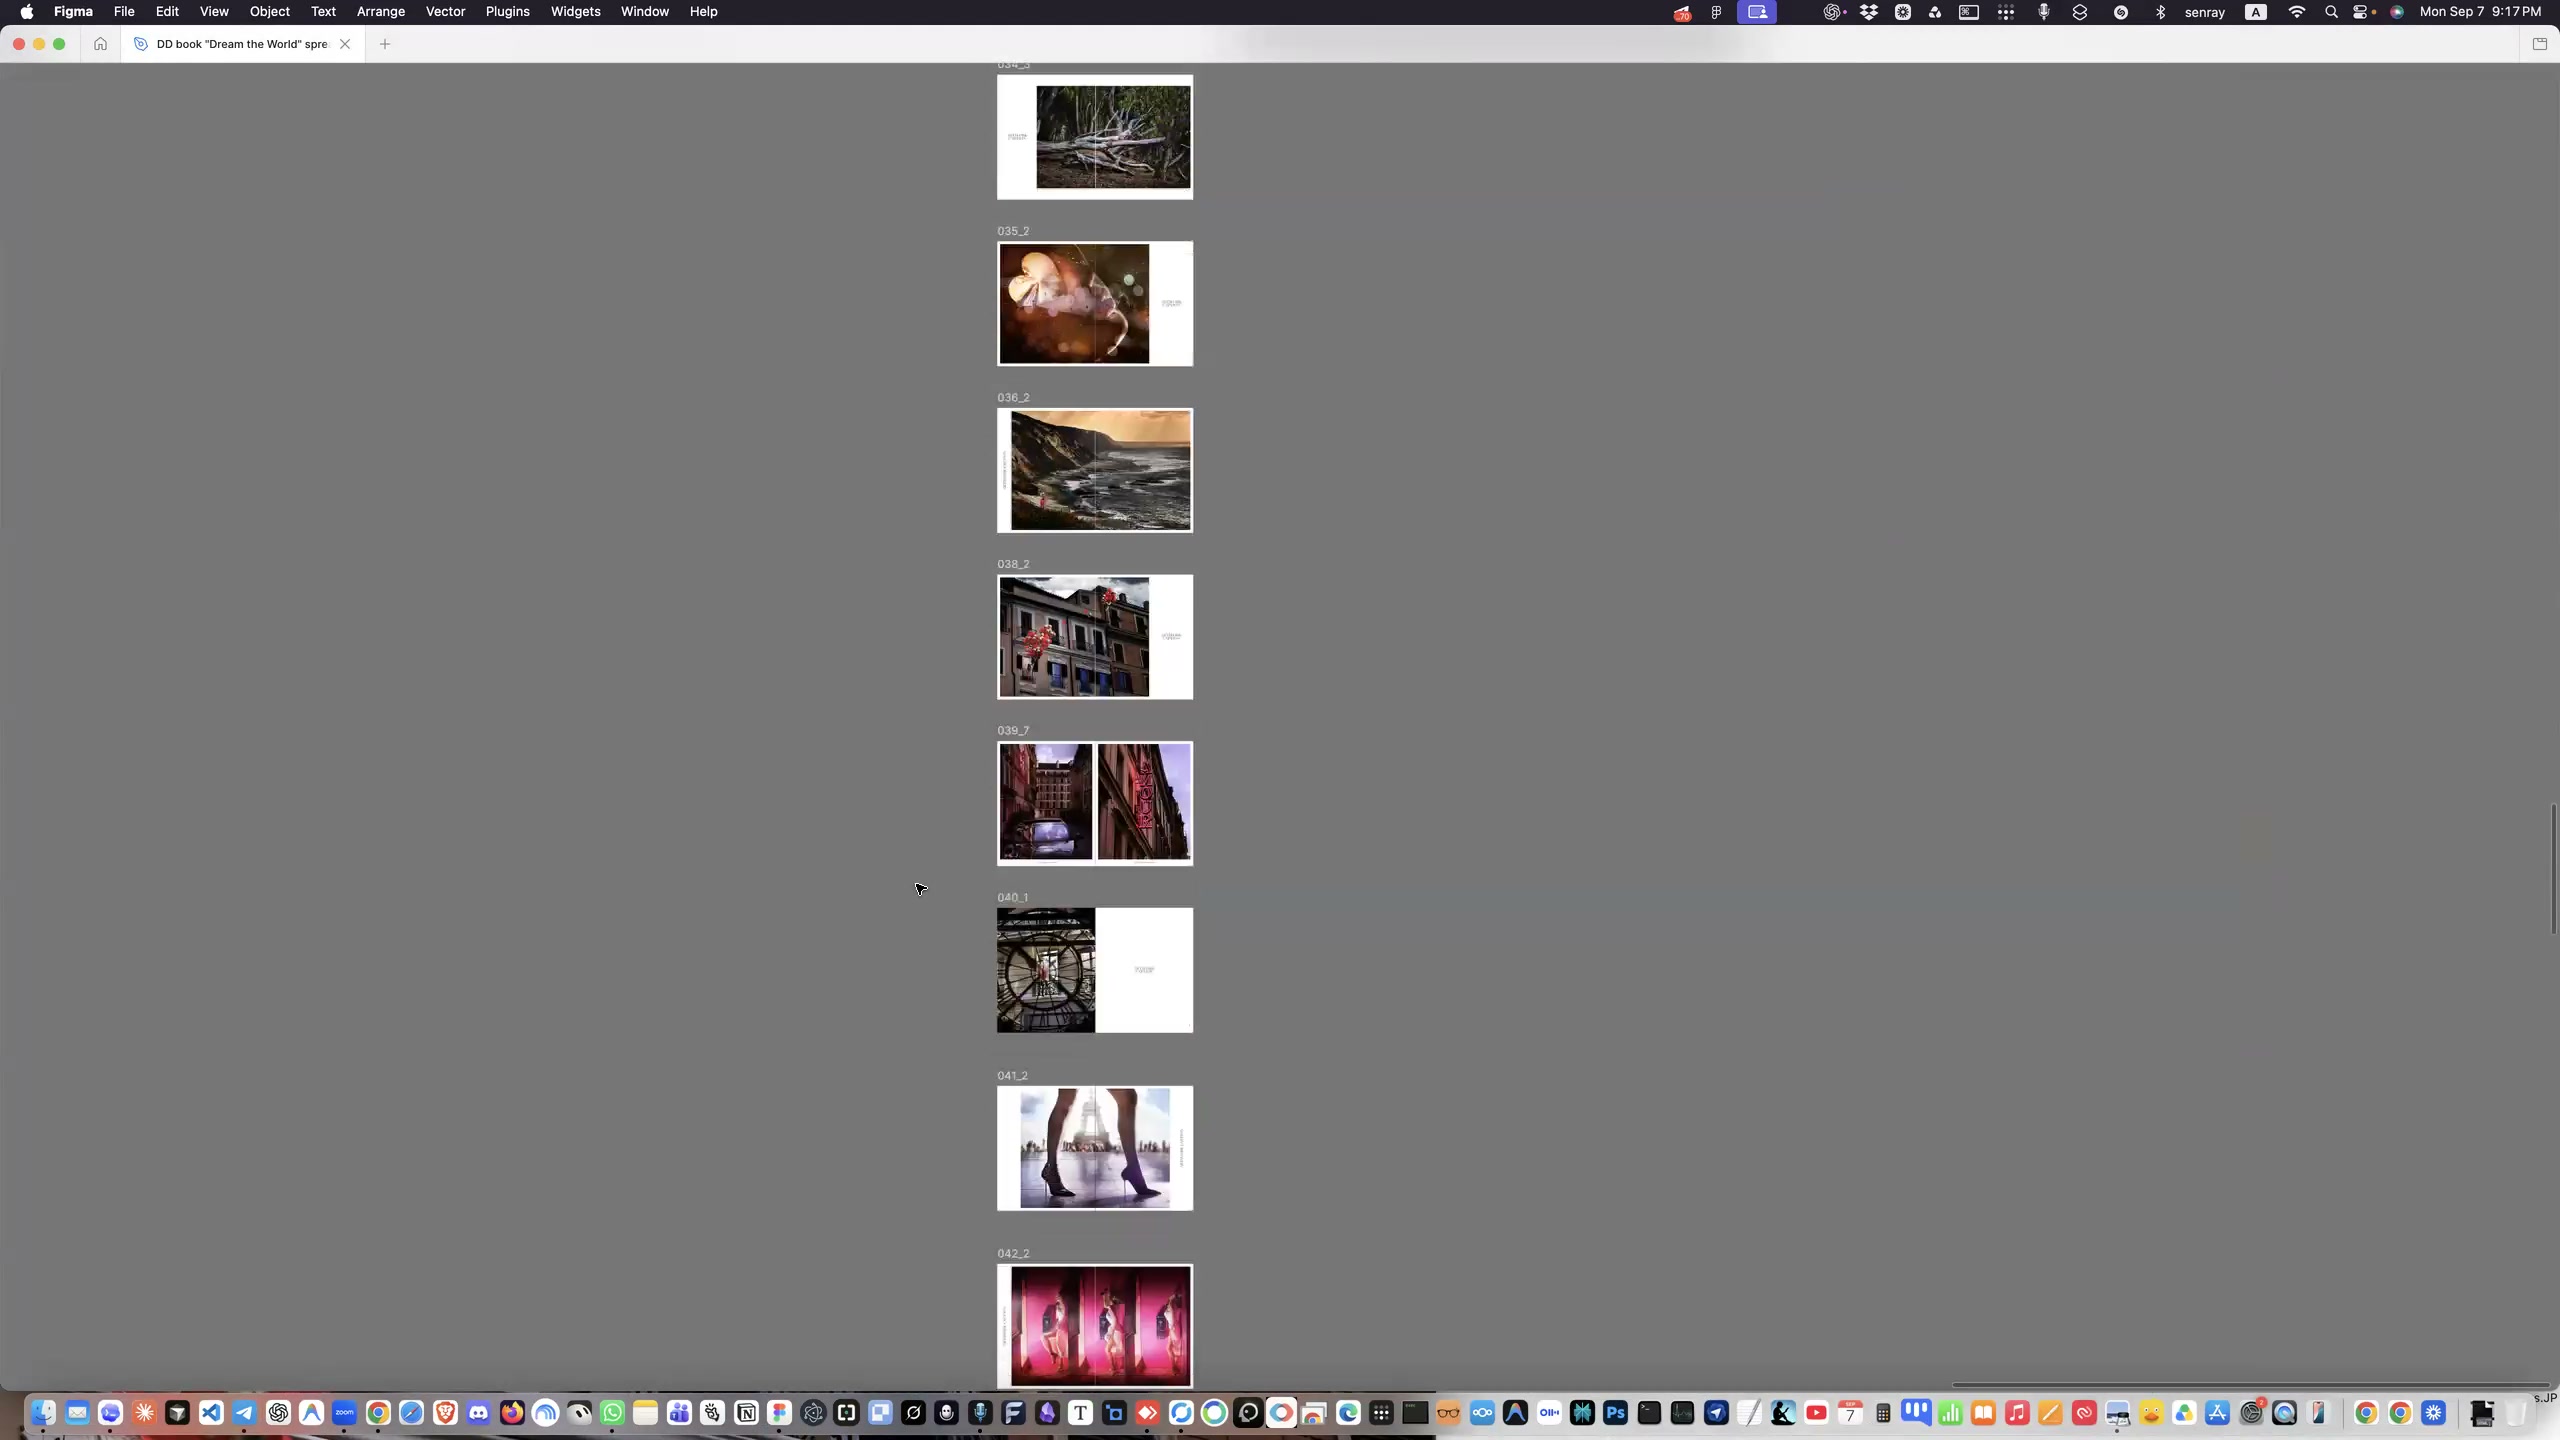Image resolution: width=2560 pixels, height=1440 pixels.
Task: Open Spotlight search in menu bar
Action: click(x=2331, y=12)
